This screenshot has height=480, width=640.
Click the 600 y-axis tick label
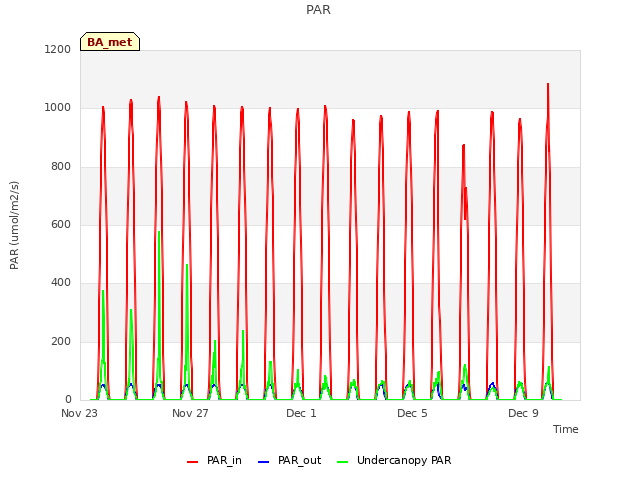61,224
